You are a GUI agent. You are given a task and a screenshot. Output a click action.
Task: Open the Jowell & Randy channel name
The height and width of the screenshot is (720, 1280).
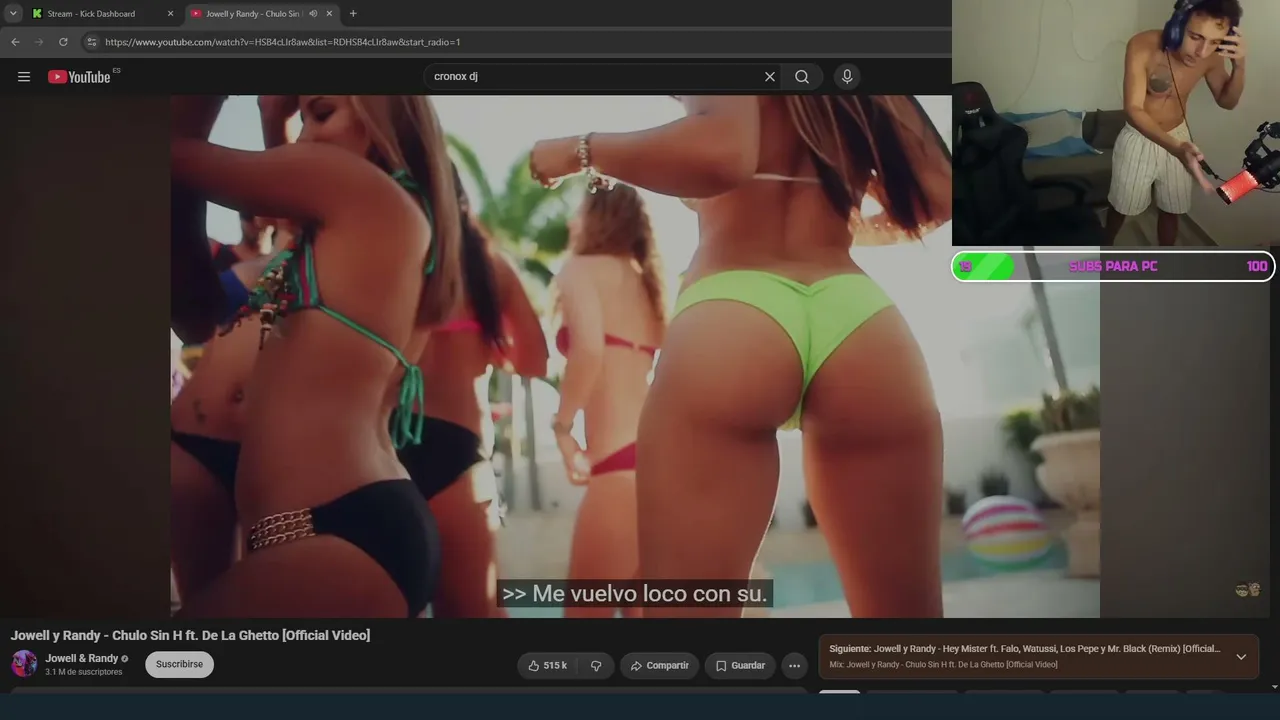coord(81,658)
